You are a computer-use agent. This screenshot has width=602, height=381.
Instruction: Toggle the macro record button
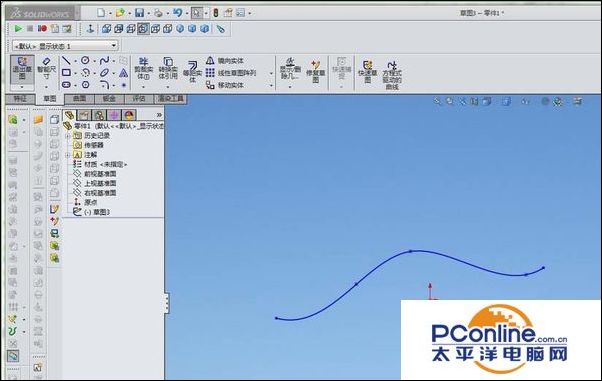coord(42,29)
